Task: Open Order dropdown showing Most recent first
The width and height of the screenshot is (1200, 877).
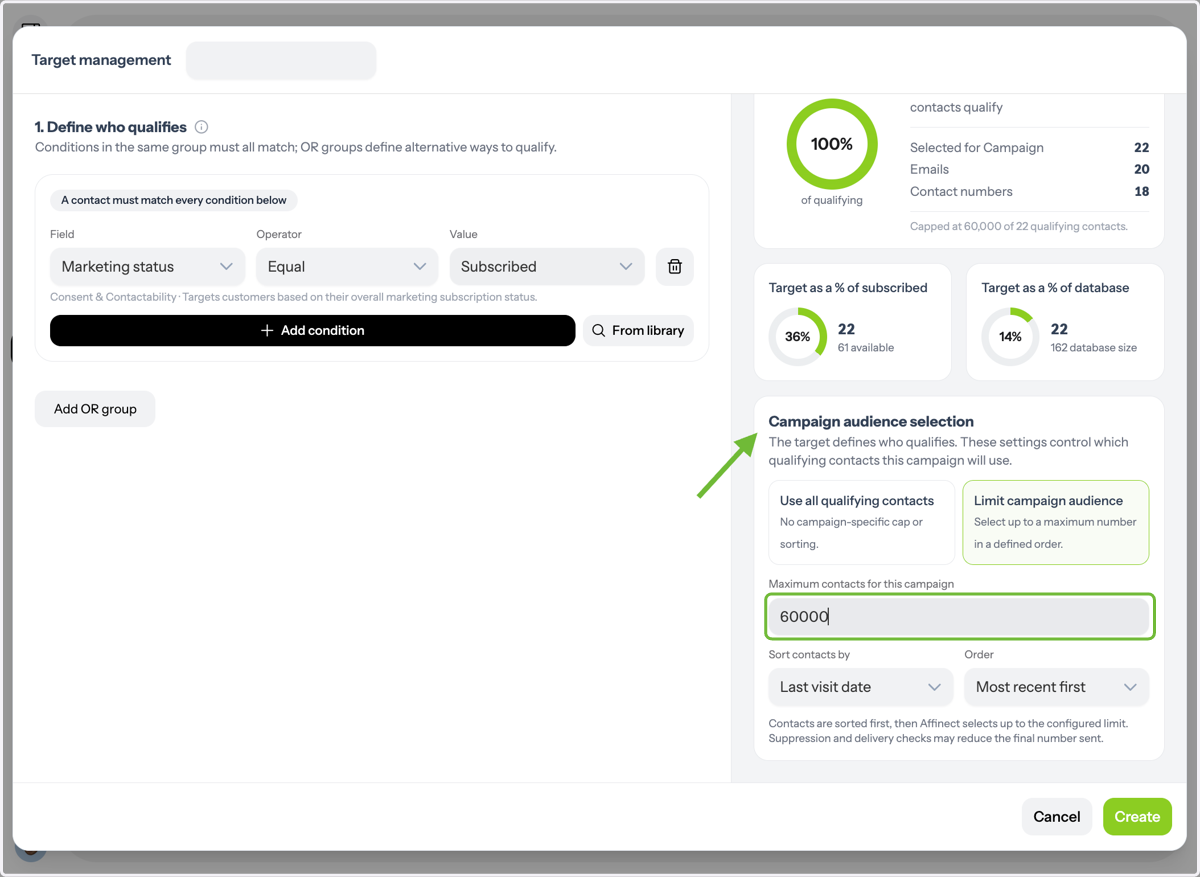Action: point(1056,687)
